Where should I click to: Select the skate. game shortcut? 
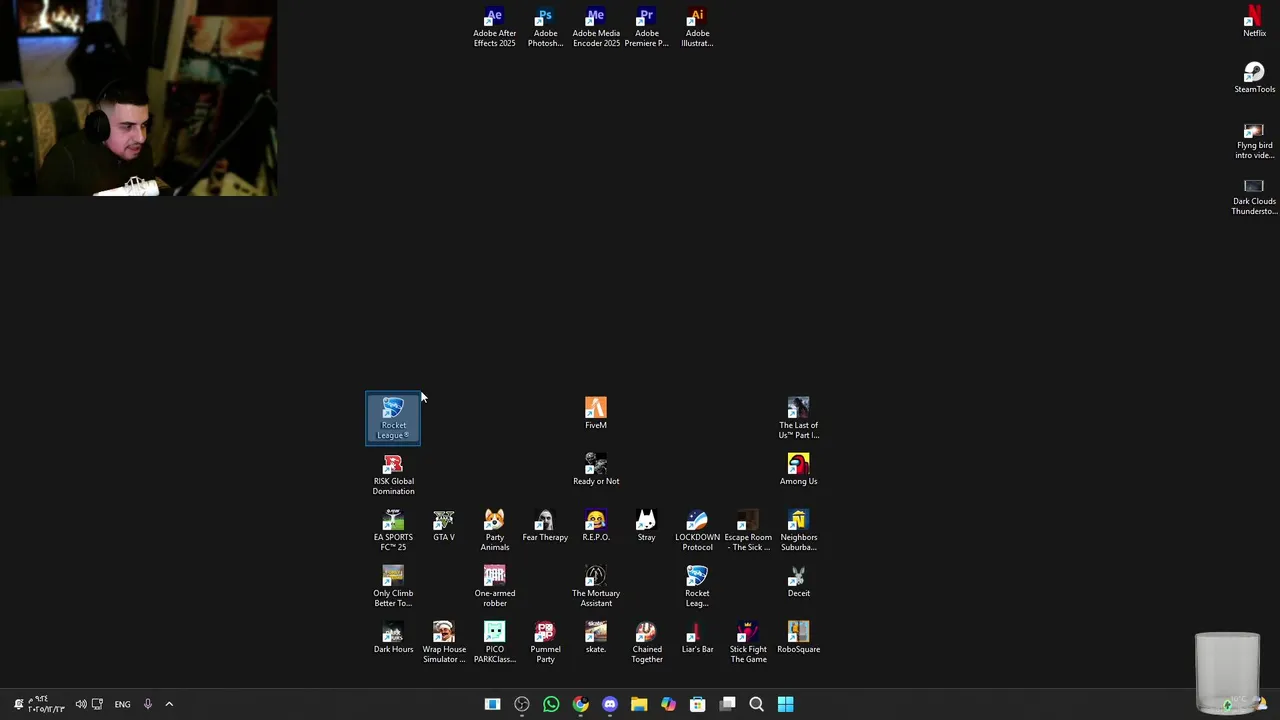[596, 638]
